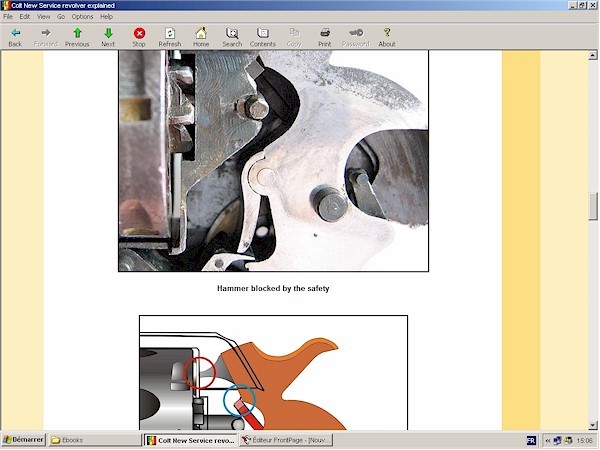Click the FR language indicator
This screenshot has width=600, height=450.
(x=531, y=440)
